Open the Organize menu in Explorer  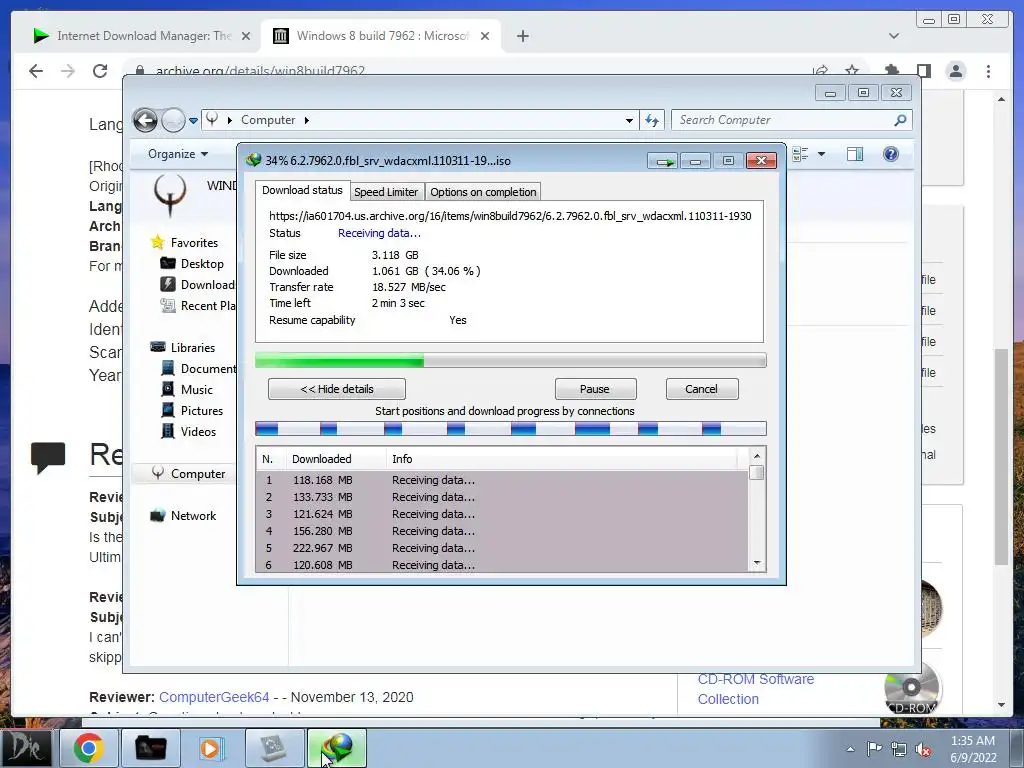178,154
